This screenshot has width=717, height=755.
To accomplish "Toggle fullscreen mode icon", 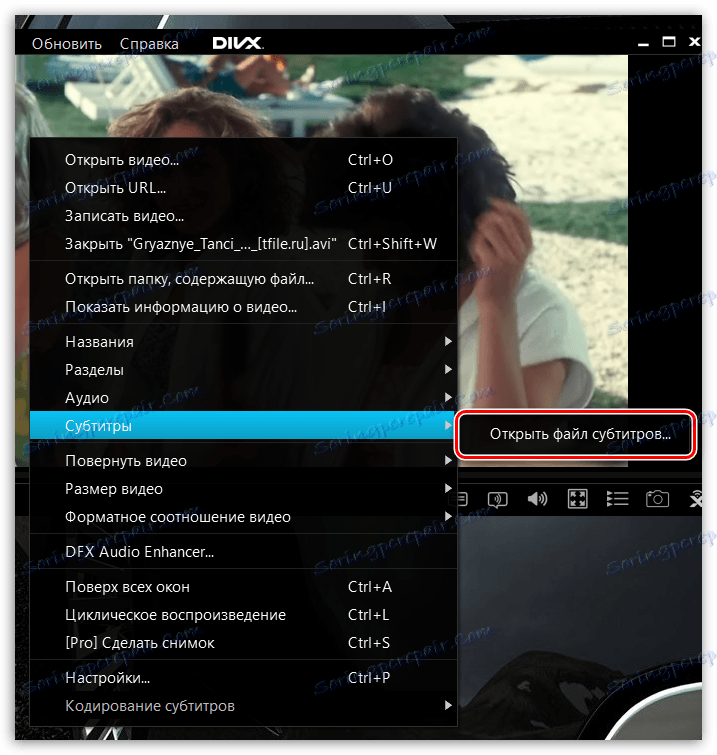I will pyautogui.click(x=577, y=499).
